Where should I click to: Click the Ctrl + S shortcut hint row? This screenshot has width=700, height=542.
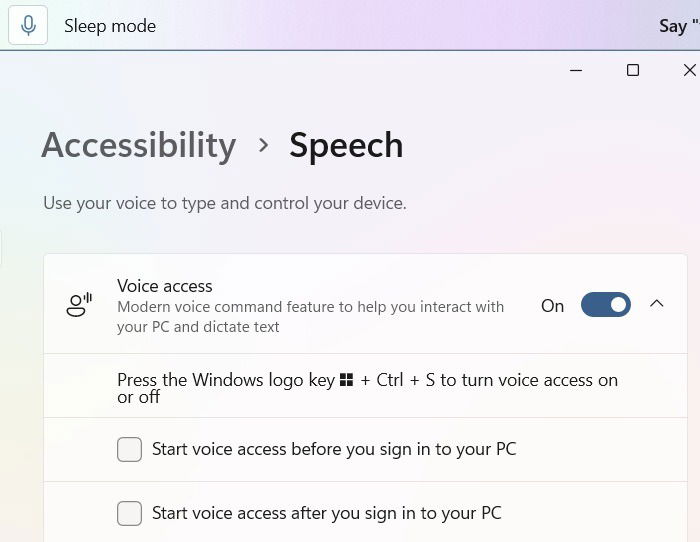click(x=365, y=386)
